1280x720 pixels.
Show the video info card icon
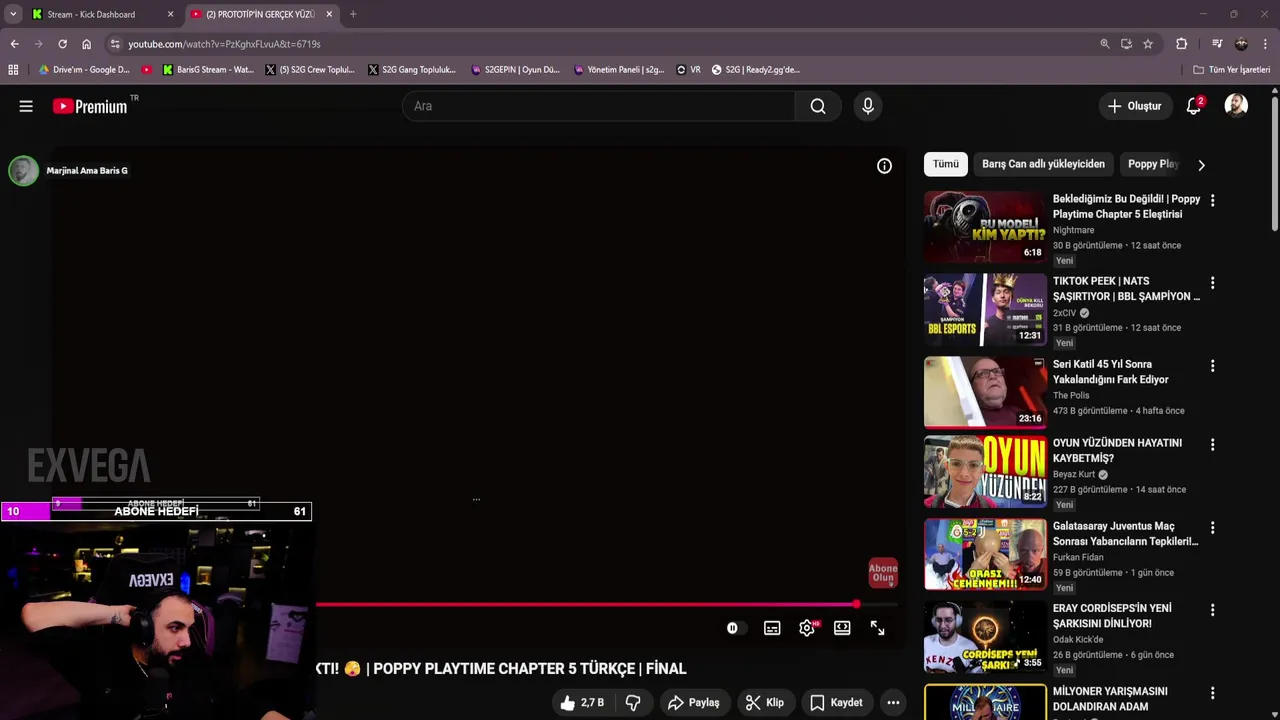[x=884, y=166]
